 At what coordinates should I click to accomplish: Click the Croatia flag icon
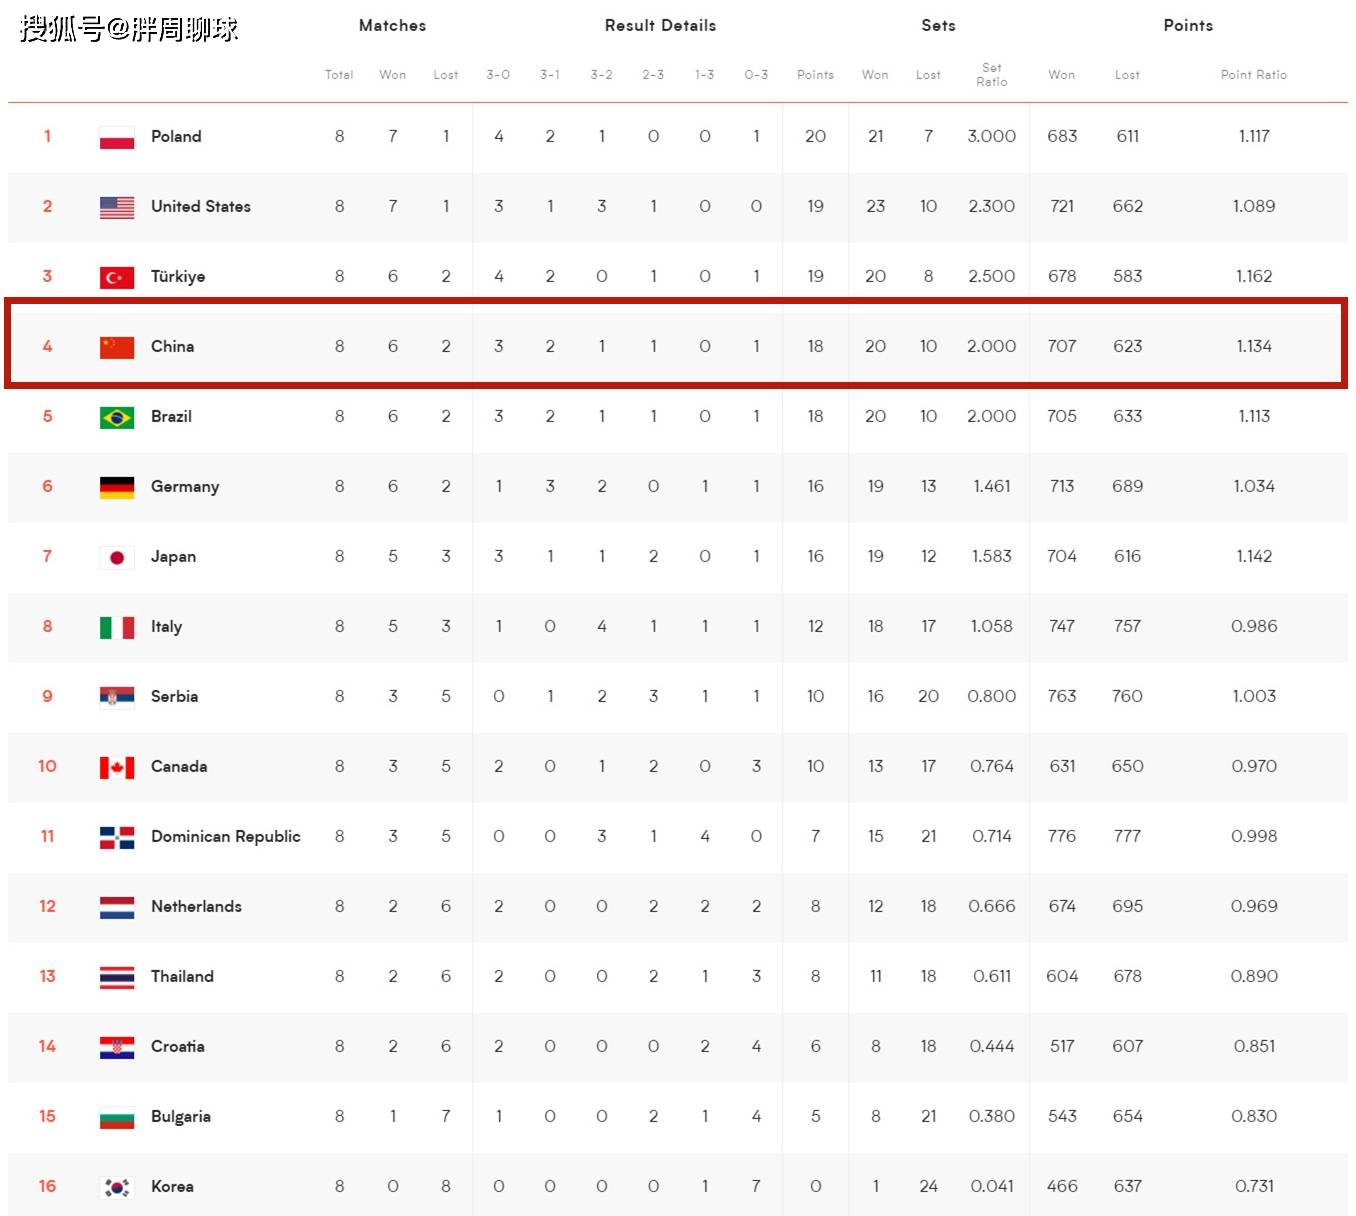click(x=117, y=1047)
